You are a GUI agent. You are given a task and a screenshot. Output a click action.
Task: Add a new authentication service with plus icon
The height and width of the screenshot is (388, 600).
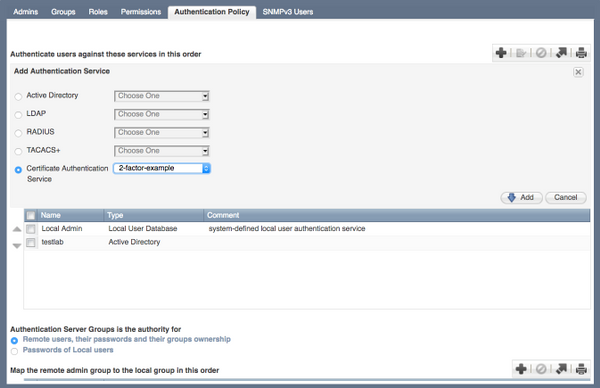coord(501,53)
